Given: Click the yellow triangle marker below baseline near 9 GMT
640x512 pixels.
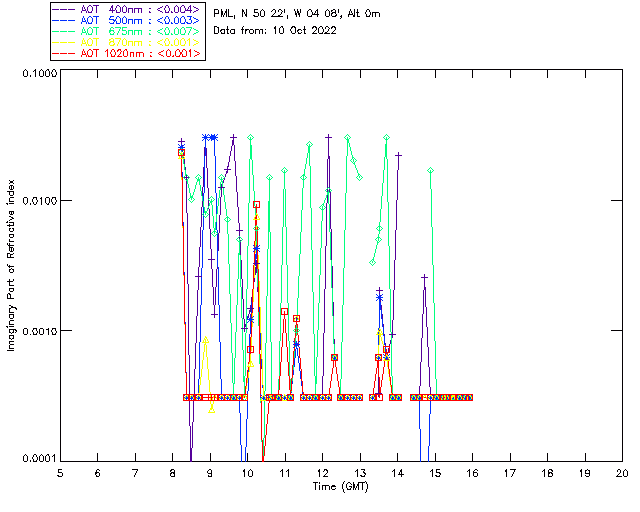Looking at the screenshot, I should coord(211,410).
